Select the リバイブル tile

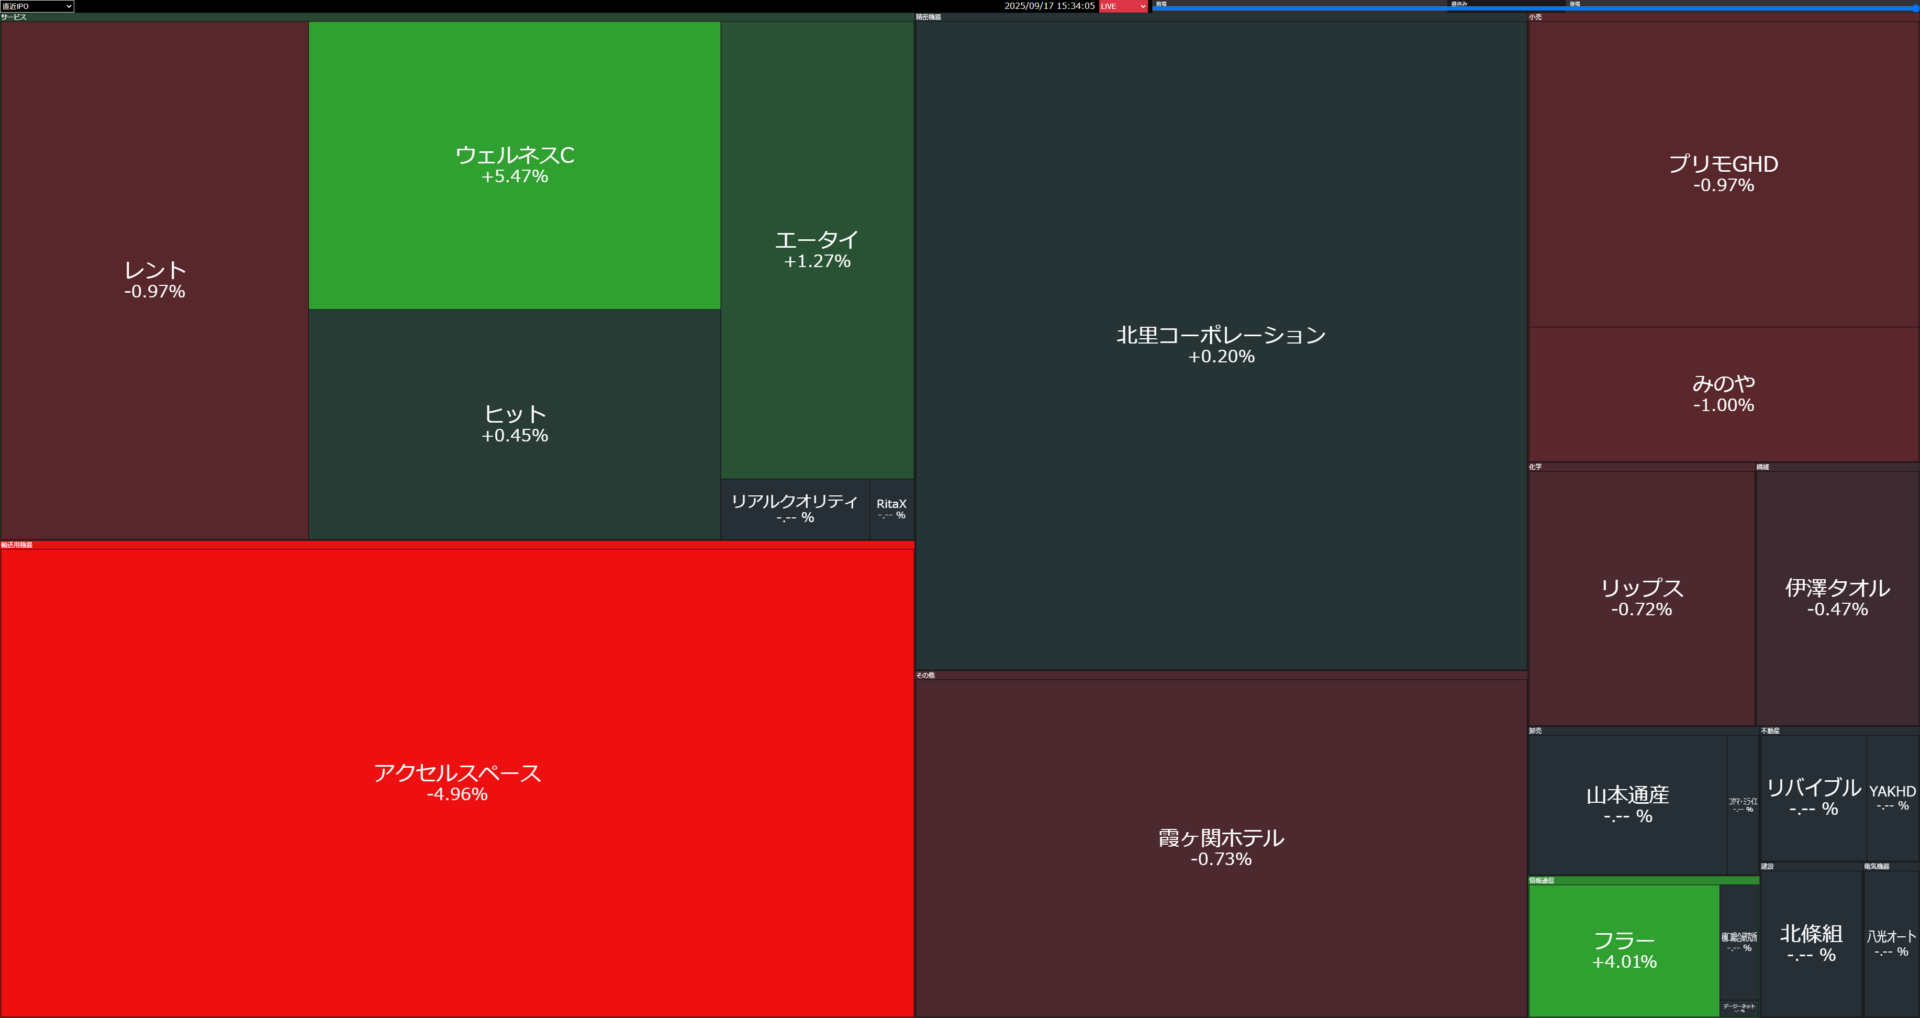1813,797
